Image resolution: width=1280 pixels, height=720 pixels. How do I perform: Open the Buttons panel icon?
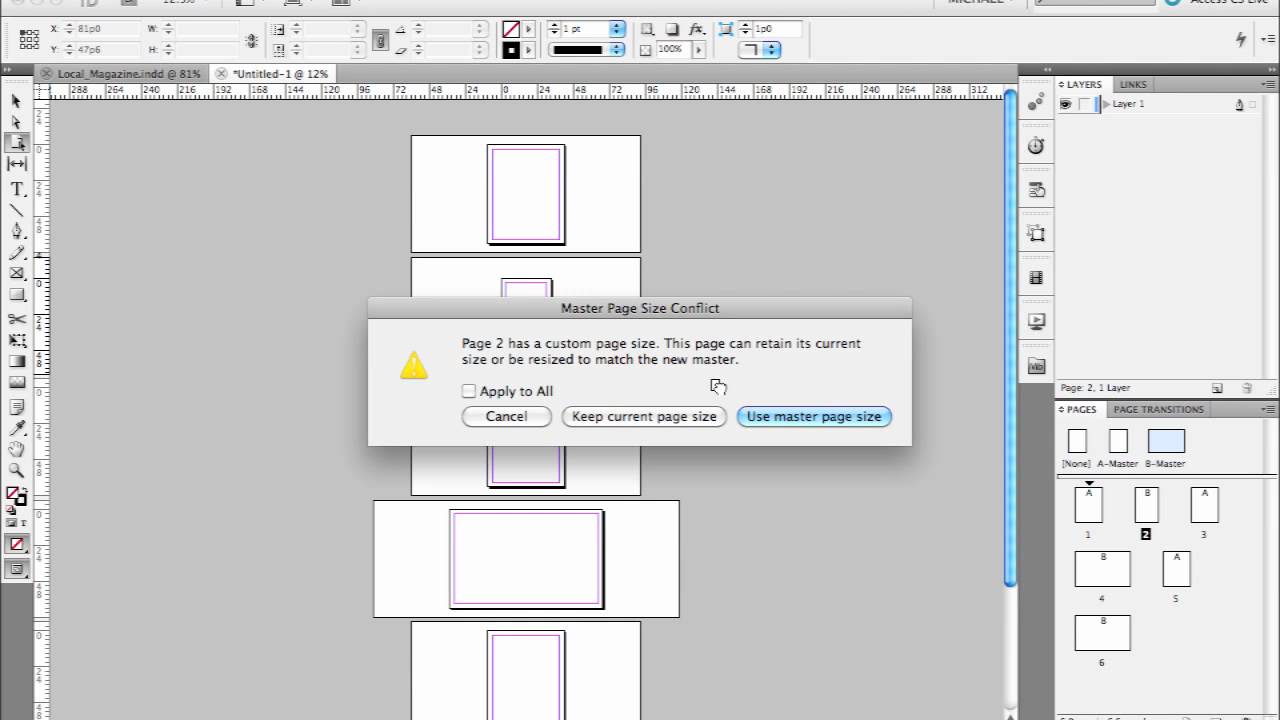click(x=1036, y=190)
